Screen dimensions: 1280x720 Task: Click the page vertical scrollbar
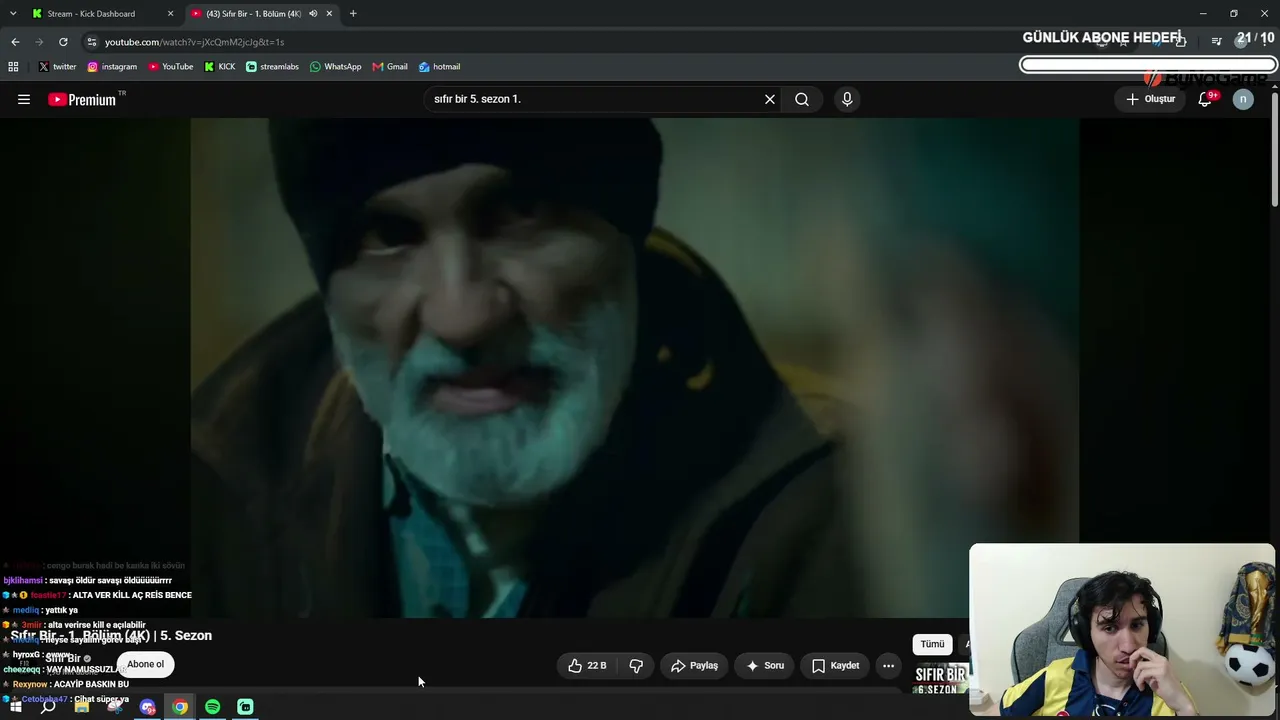(x=1274, y=150)
